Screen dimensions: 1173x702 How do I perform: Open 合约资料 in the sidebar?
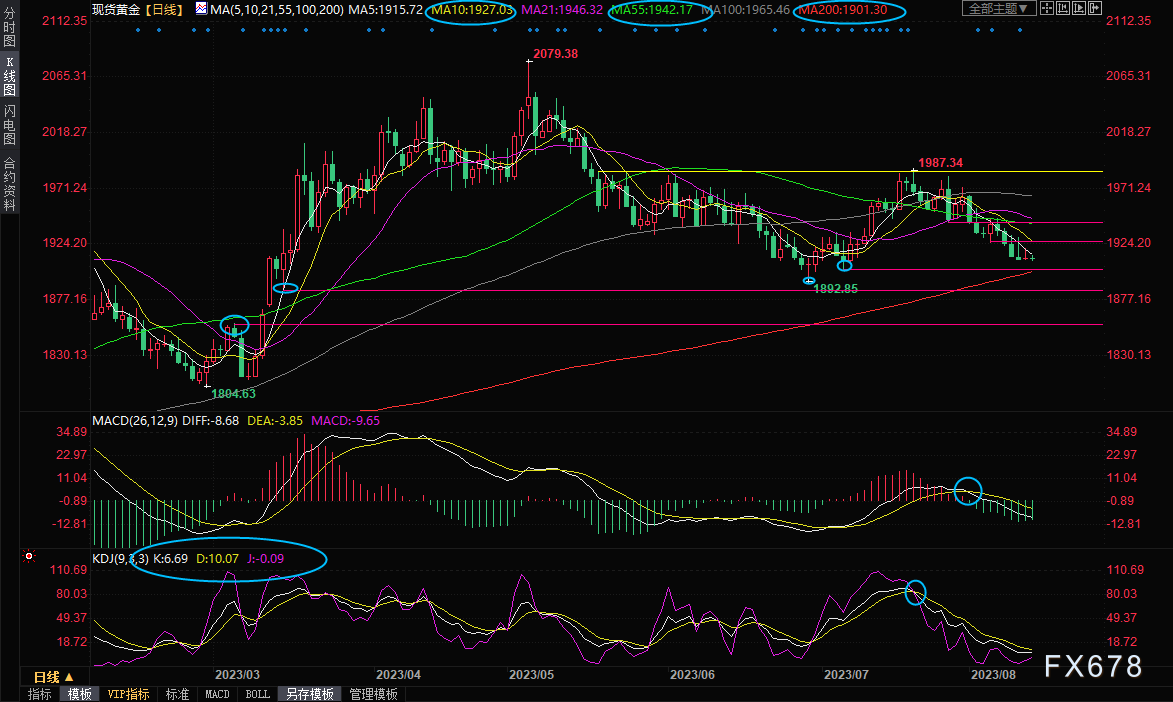(9, 183)
